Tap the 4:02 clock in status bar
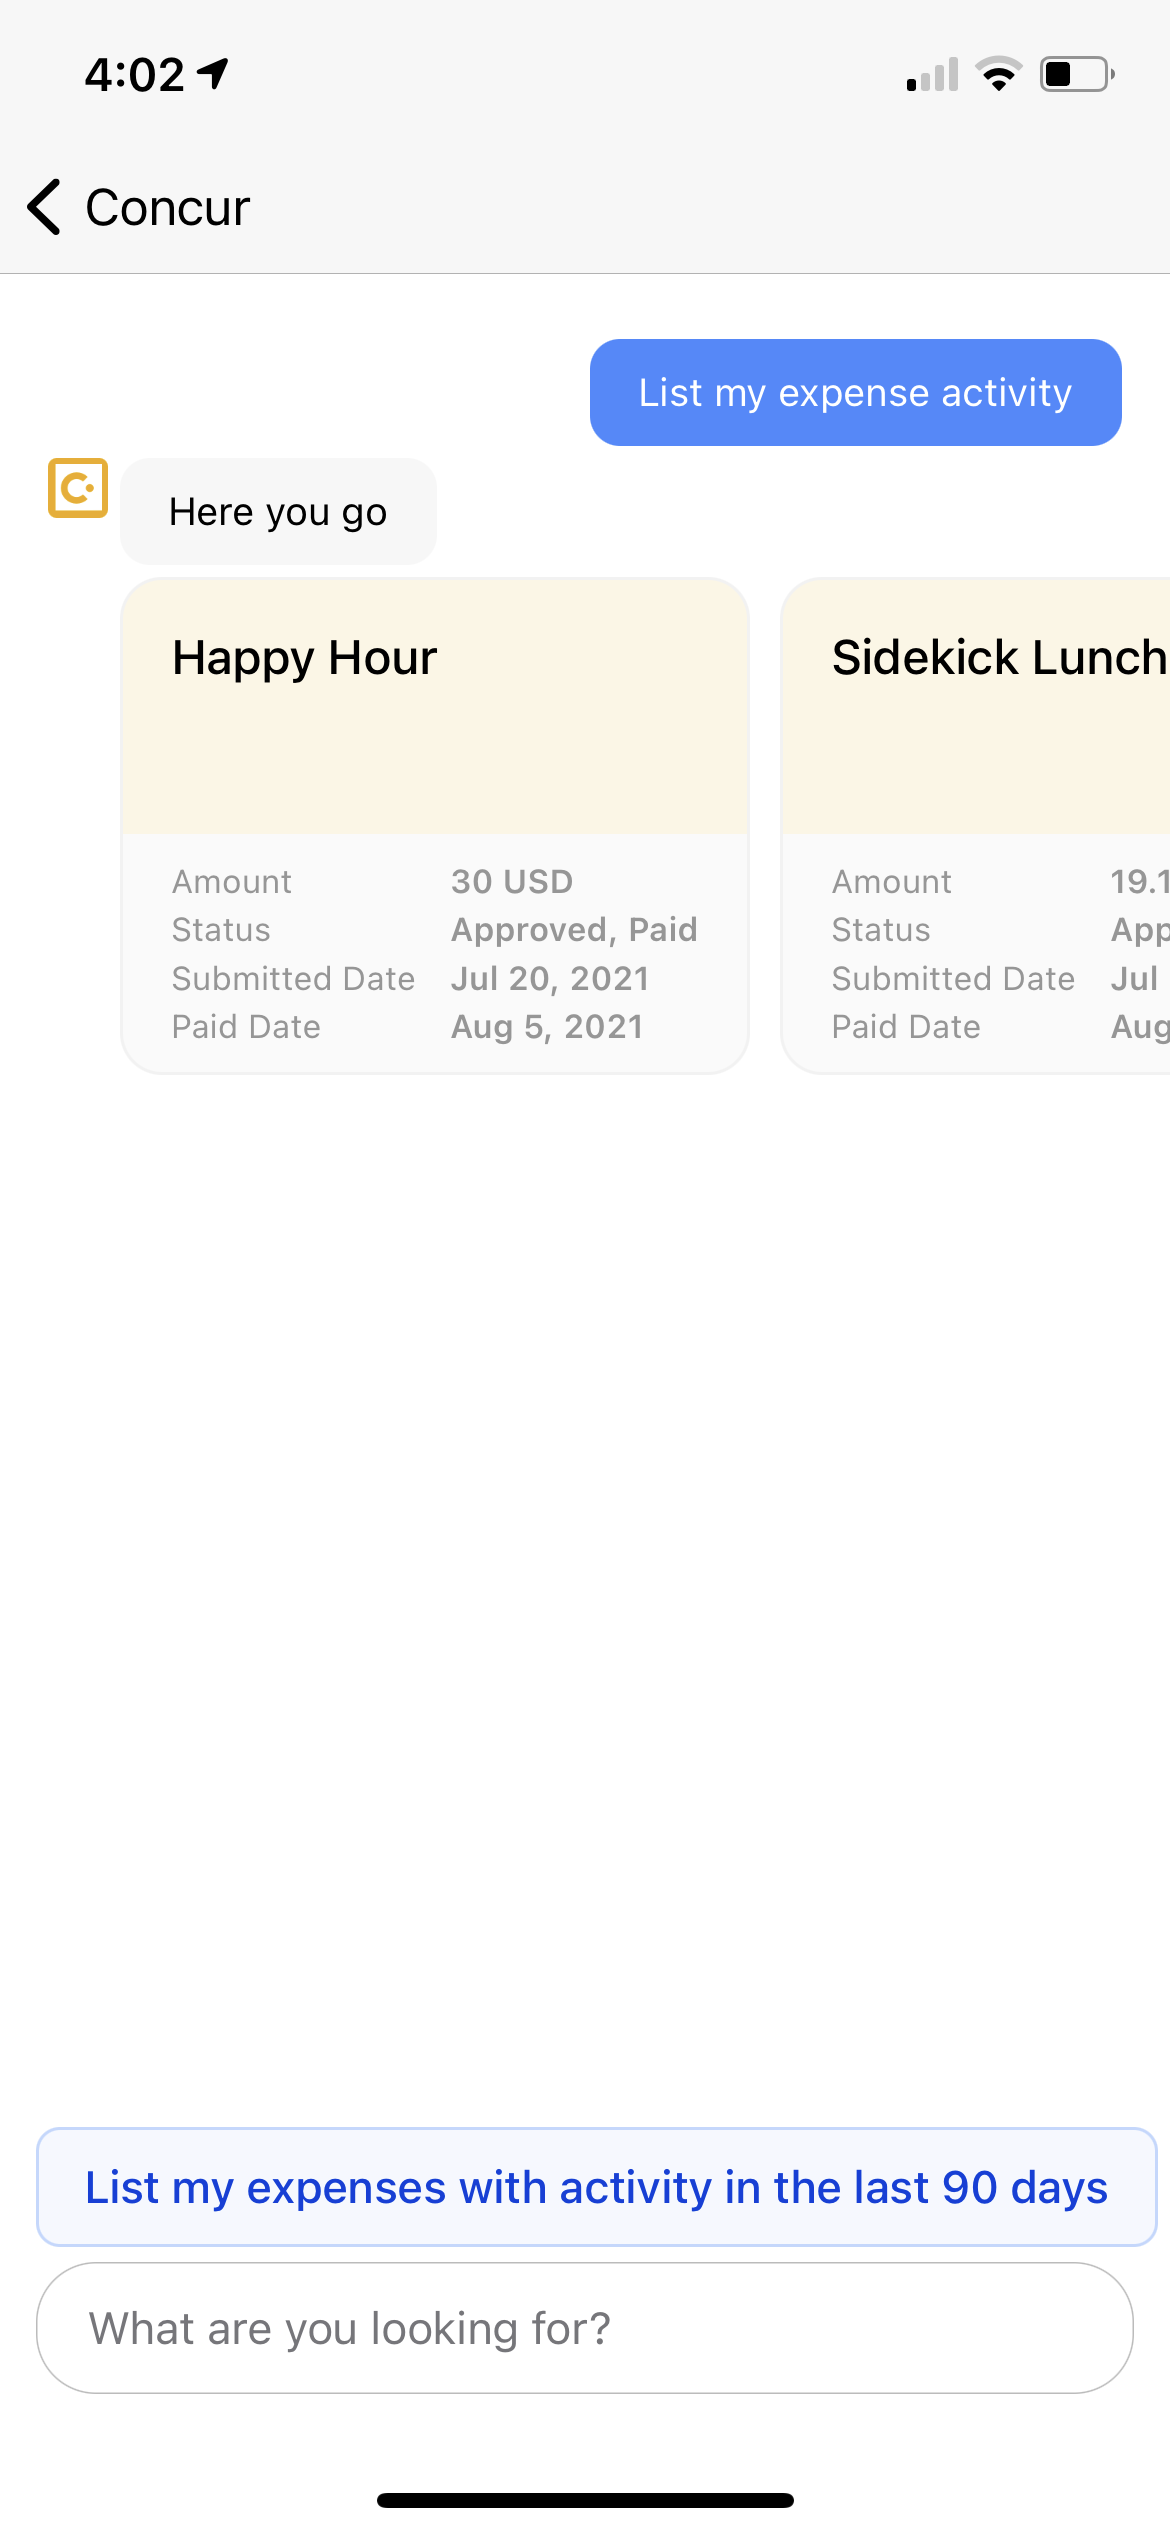 [134, 75]
